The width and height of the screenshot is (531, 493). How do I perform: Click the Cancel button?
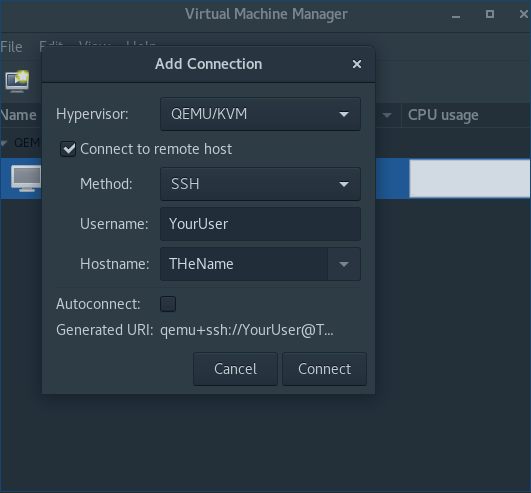tap(235, 369)
